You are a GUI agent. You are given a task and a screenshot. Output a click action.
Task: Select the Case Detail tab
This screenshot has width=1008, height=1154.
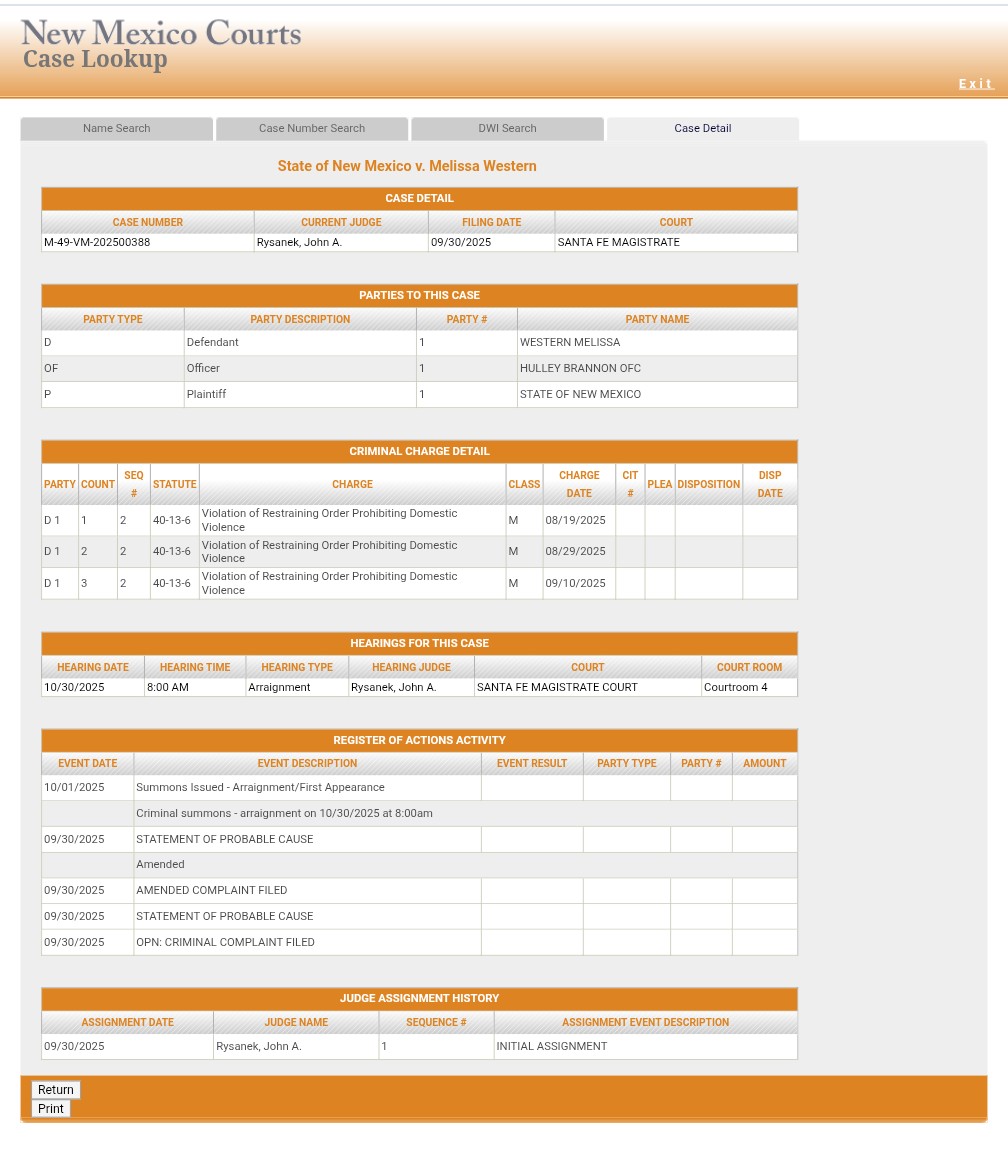tap(702, 128)
